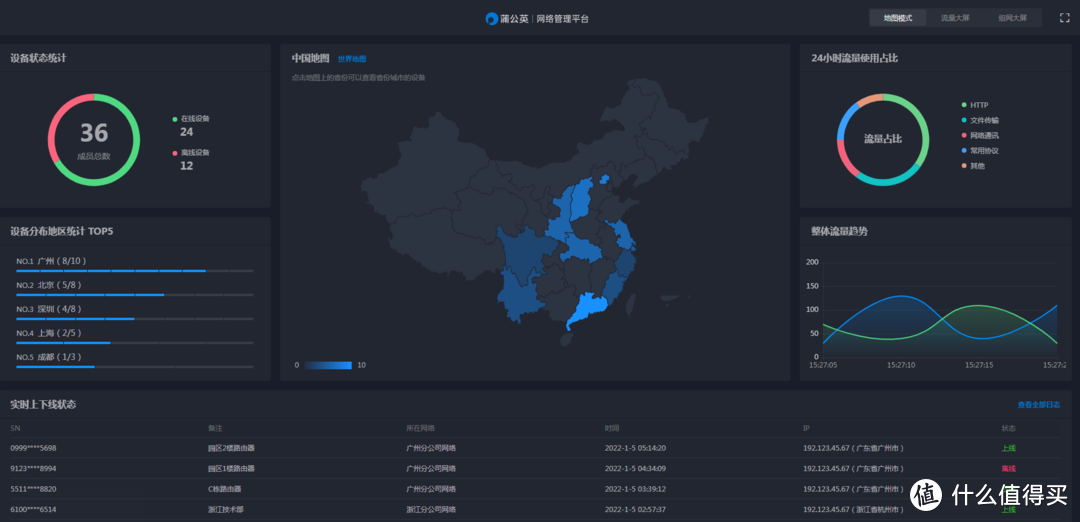Click the 所在网络 column header
Screen dimensions: 1080x522
click(420, 428)
